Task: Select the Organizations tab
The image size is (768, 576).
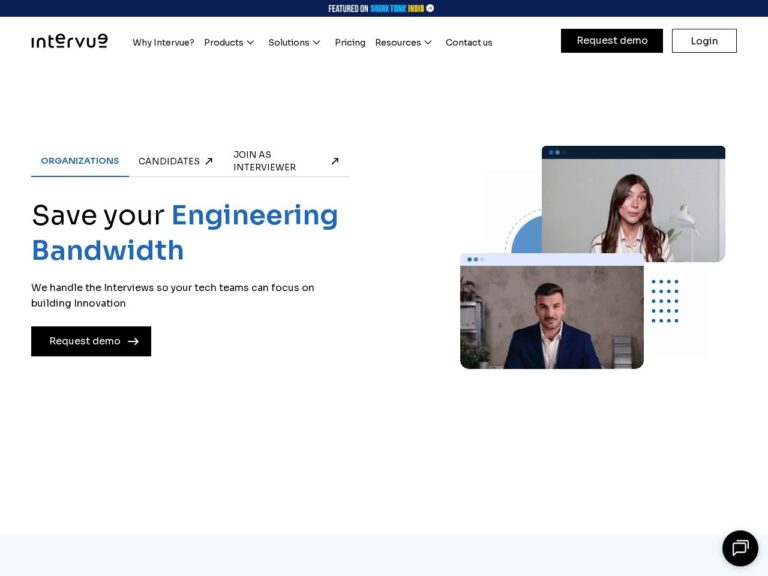Action: 80,161
